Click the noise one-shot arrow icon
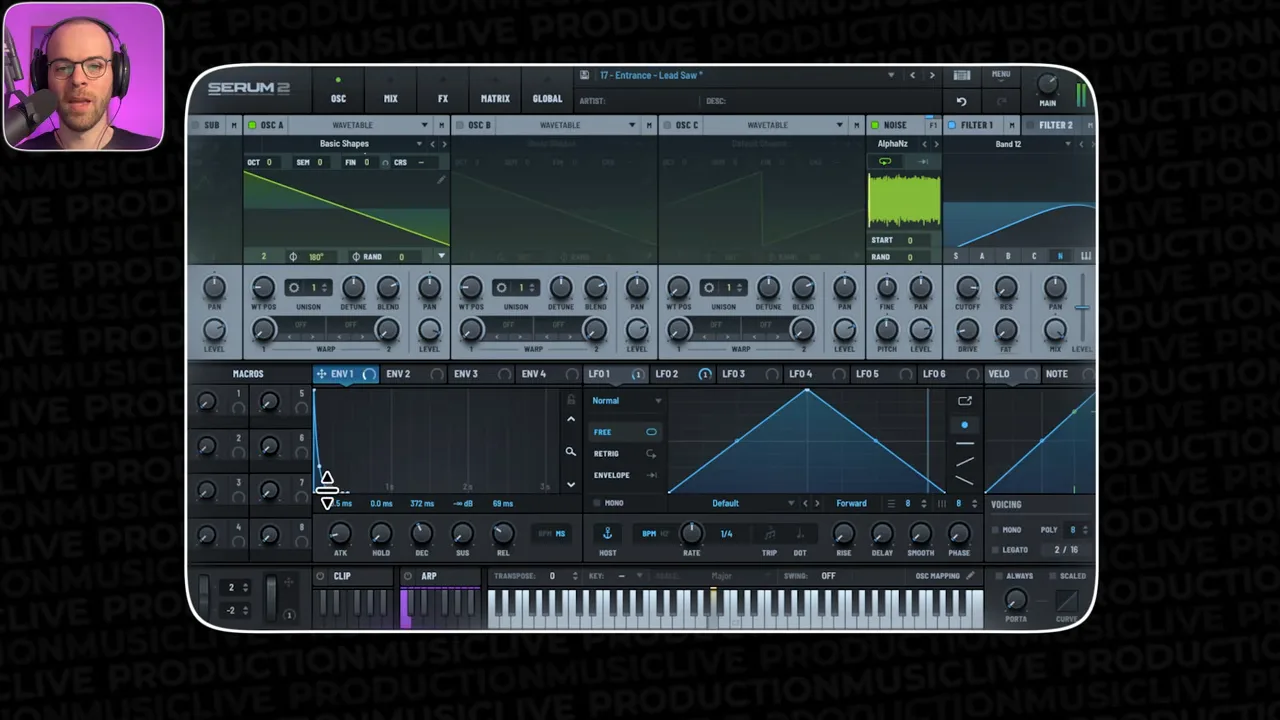The image size is (1280, 720). (922, 161)
